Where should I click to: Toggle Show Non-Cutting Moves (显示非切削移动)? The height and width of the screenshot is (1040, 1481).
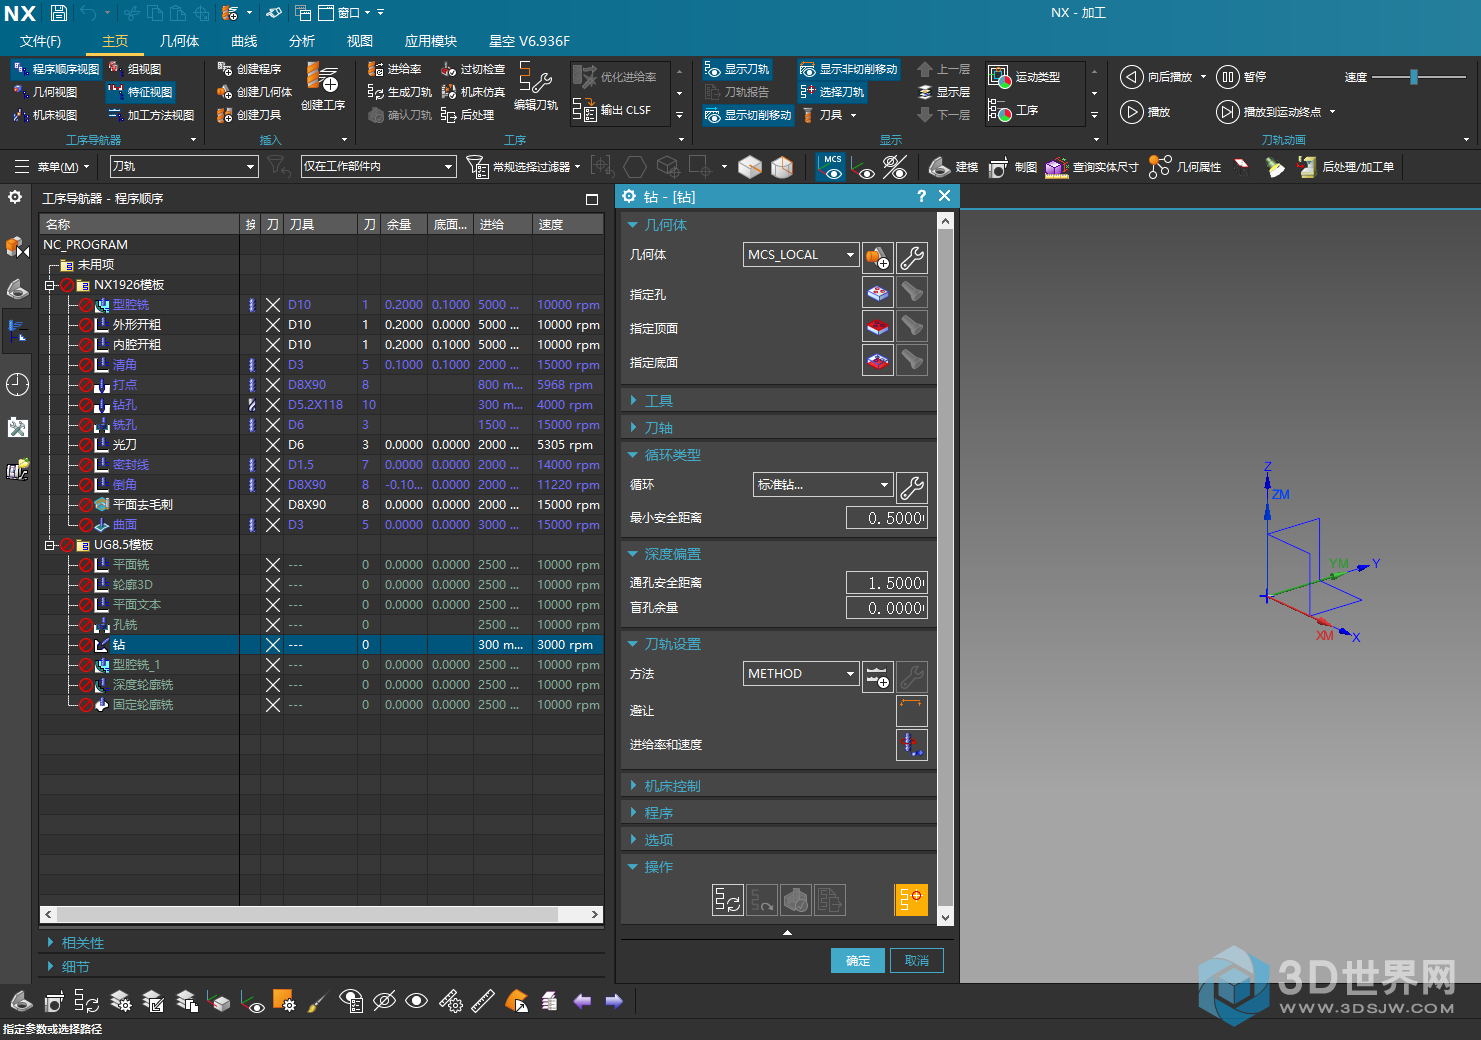coord(849,69)
